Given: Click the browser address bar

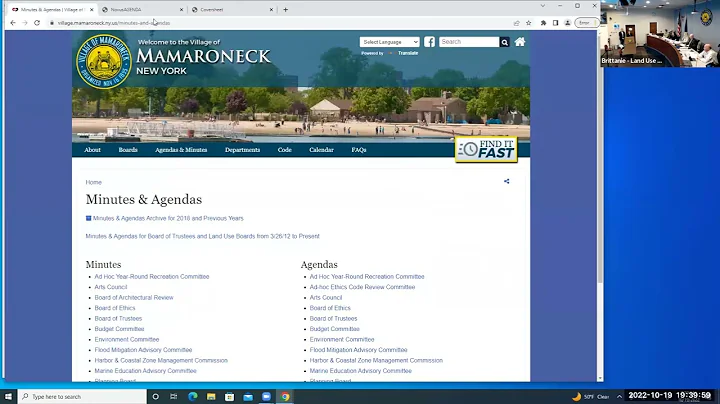Looking at the screenshot, I should (280, 22).
